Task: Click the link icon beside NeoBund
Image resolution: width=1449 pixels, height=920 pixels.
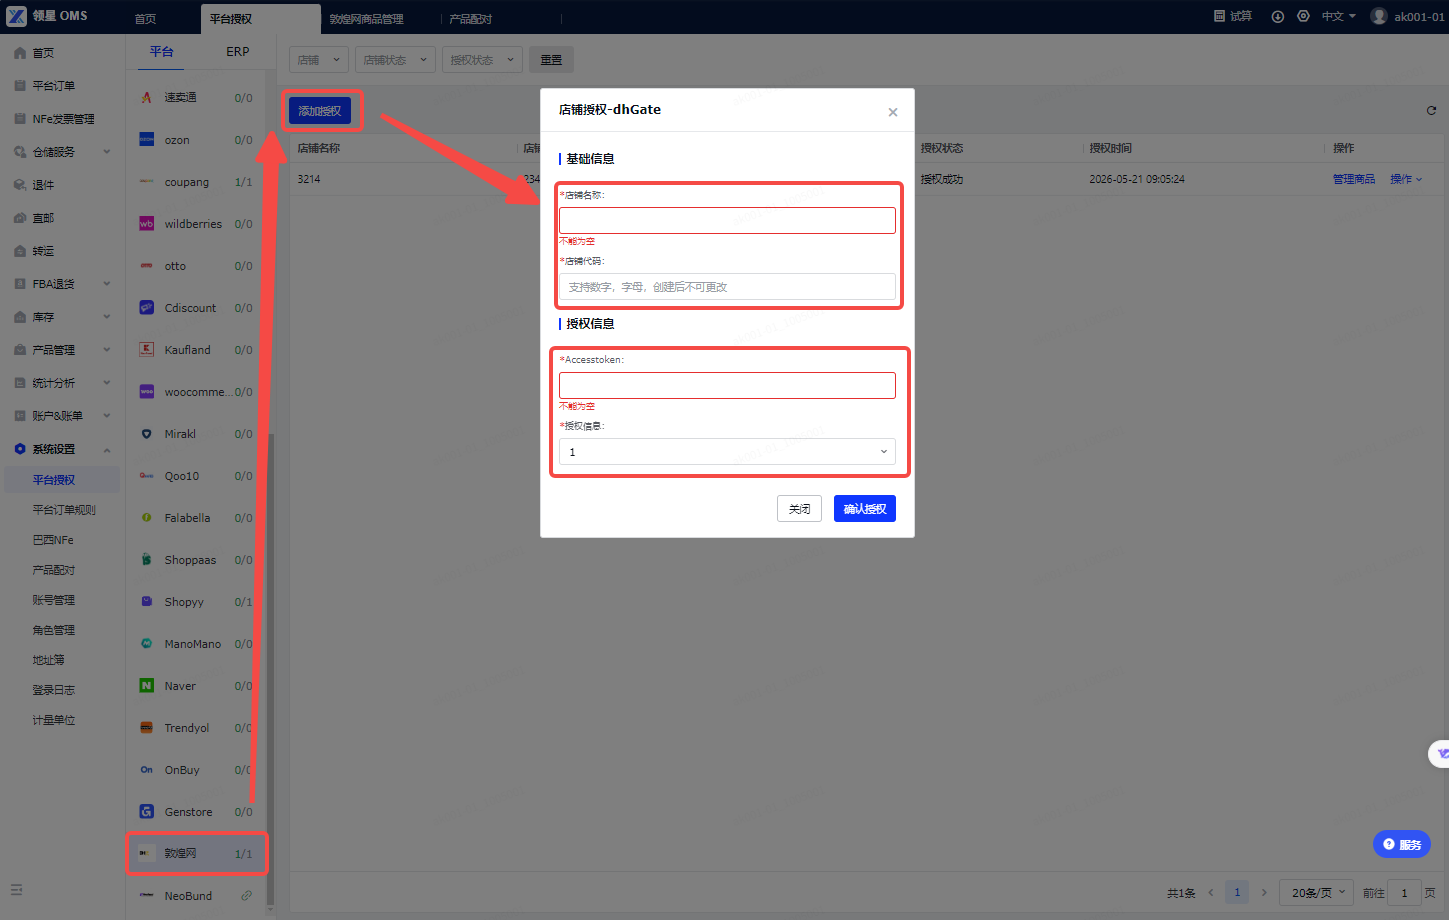Action: coord(246,896)
